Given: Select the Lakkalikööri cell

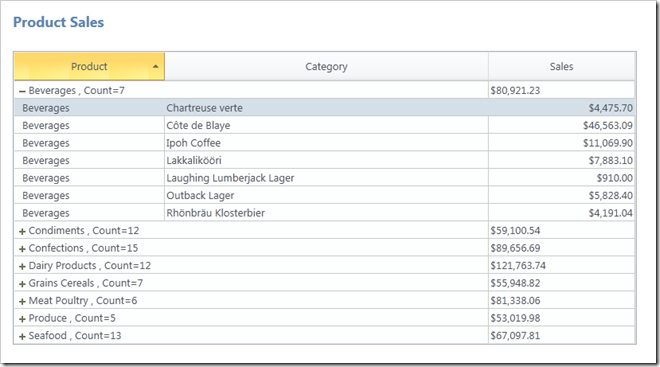Looking at the screenshot, I should [326, 160].
